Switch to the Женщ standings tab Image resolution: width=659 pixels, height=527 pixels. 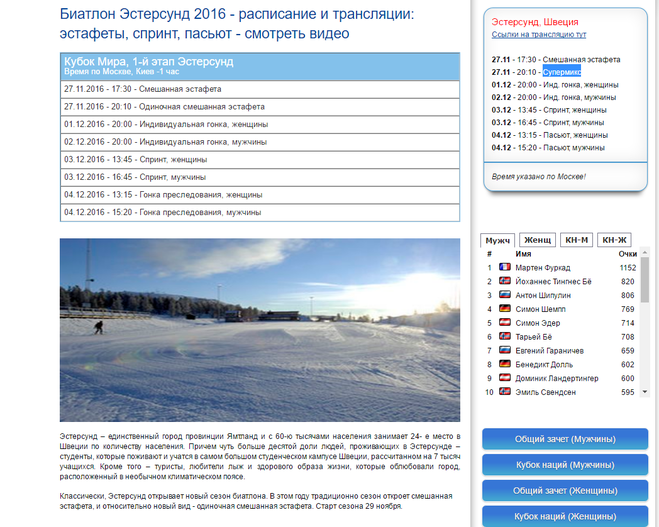tap(538, 240)
